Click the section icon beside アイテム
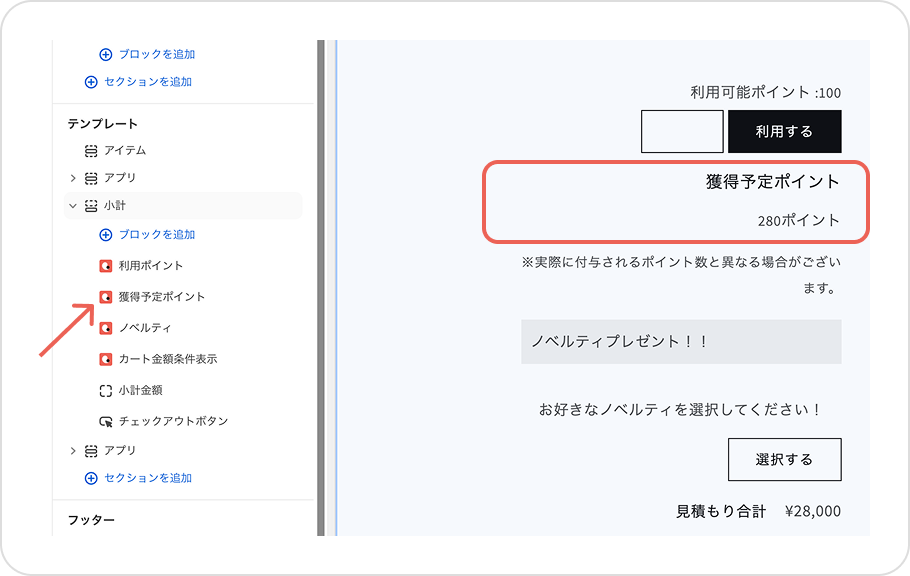The image size is (910, 576). pyautogui.click(x=91, y=151)
